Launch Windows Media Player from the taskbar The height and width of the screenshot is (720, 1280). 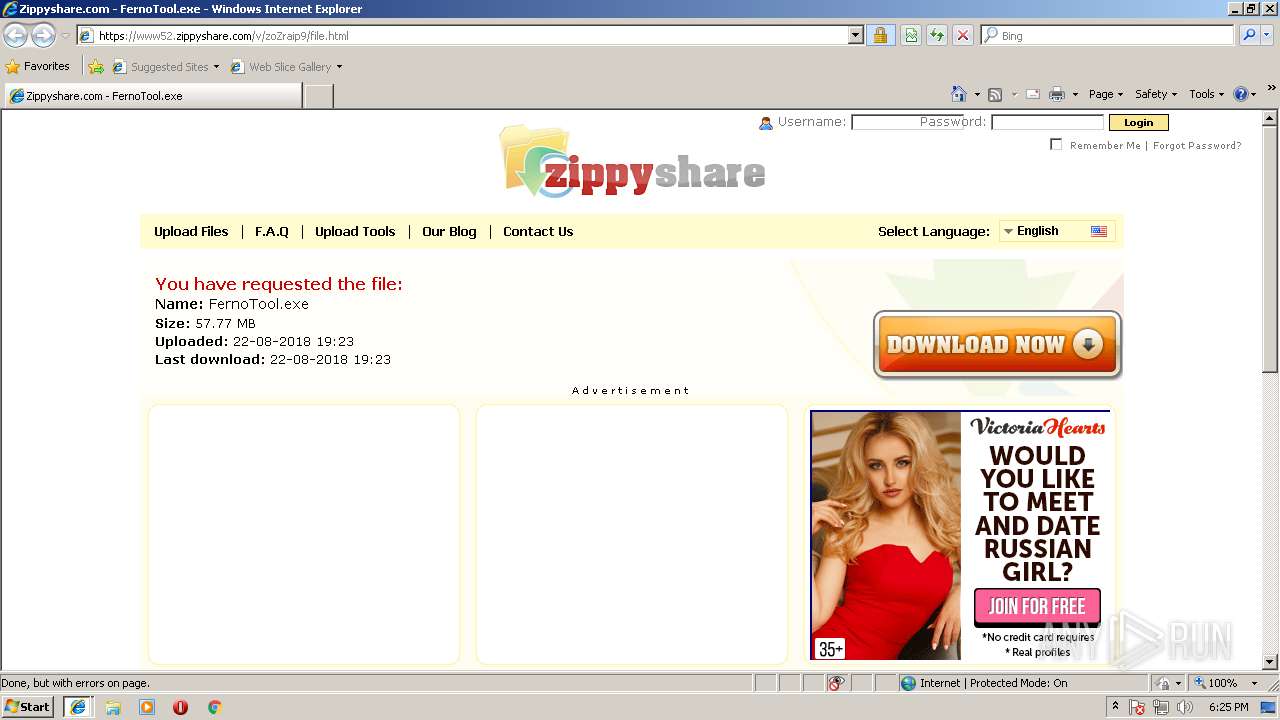pos(147,707)
